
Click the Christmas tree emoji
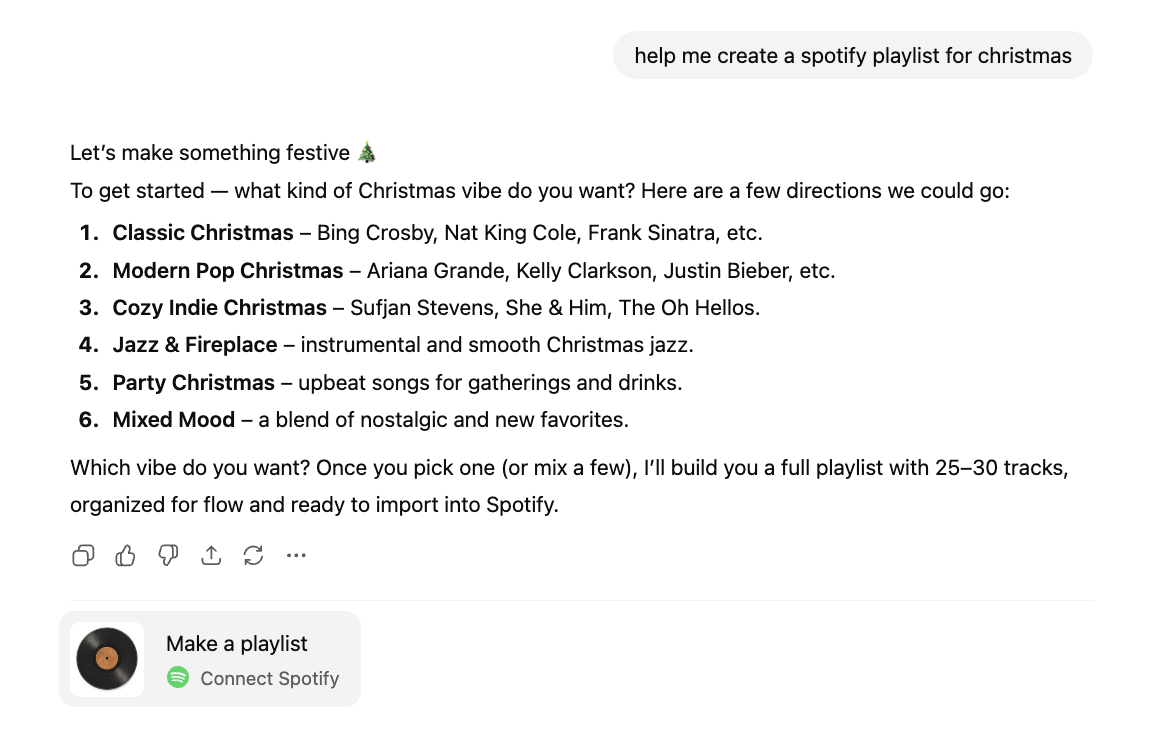tap(367, 152)
